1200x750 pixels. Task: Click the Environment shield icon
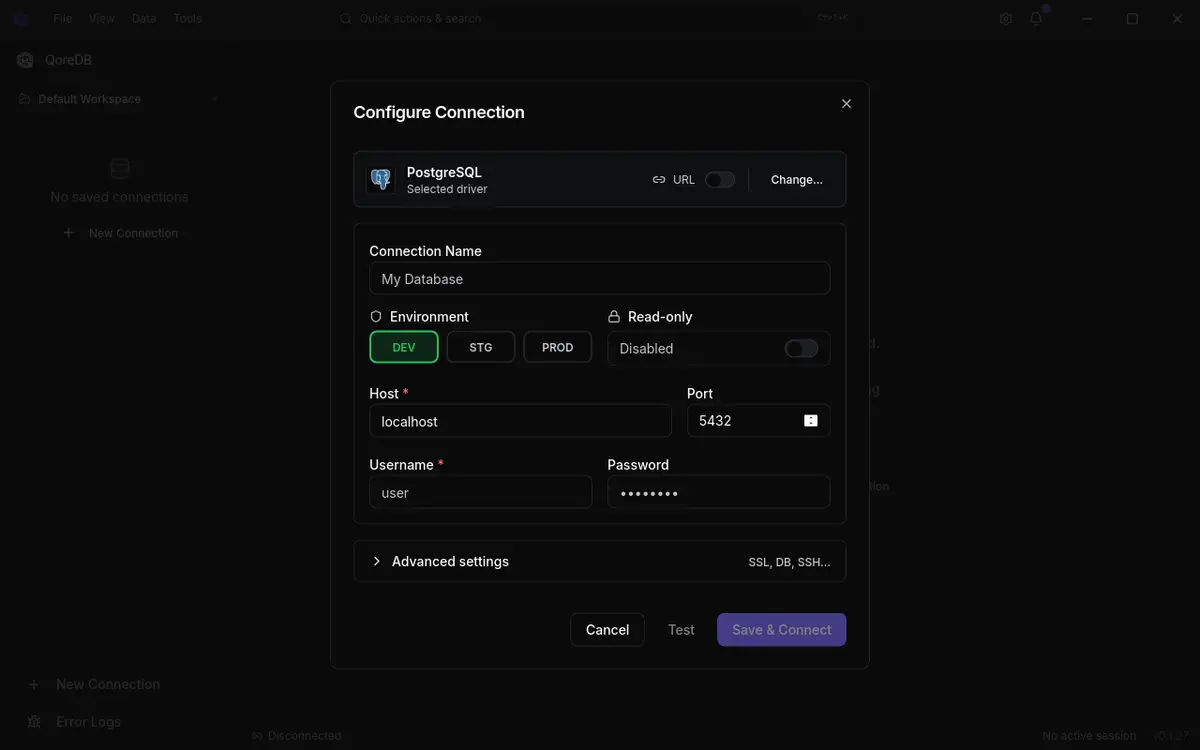[376, 316]
